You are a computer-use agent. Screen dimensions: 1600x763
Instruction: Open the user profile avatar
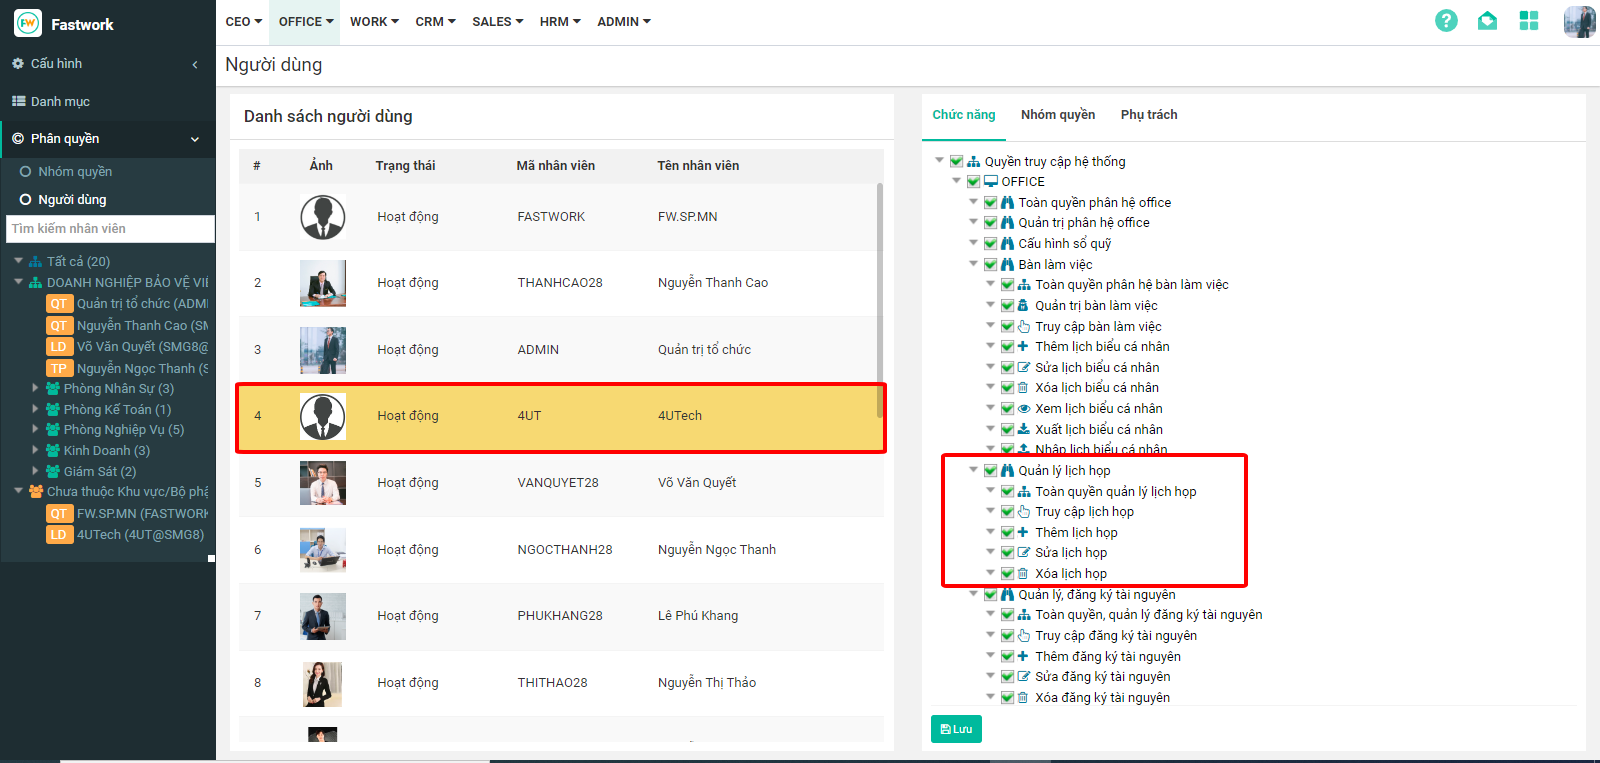(x=1579, y=21)
